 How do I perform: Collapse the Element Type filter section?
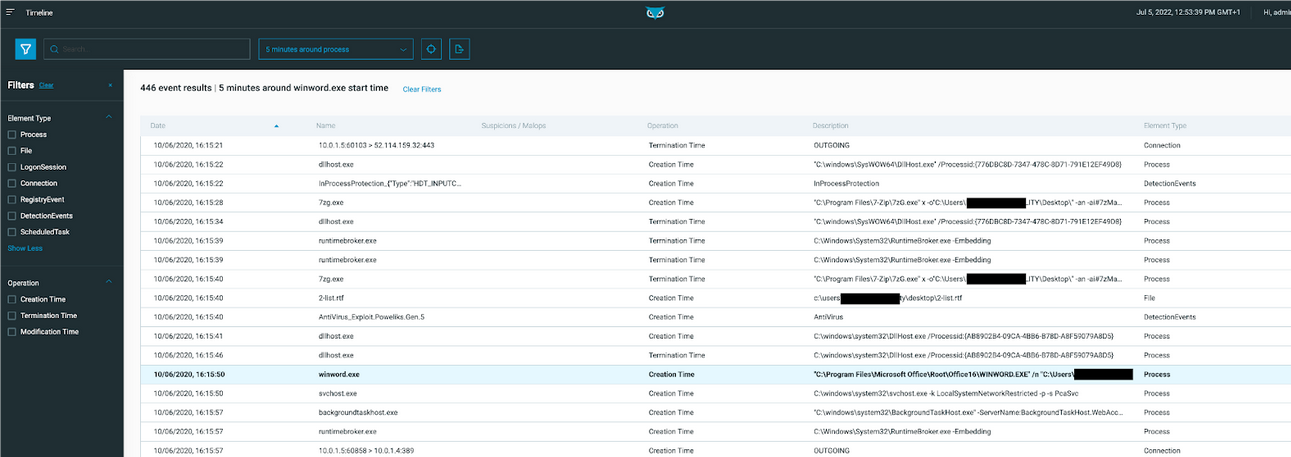coord(110,117)
